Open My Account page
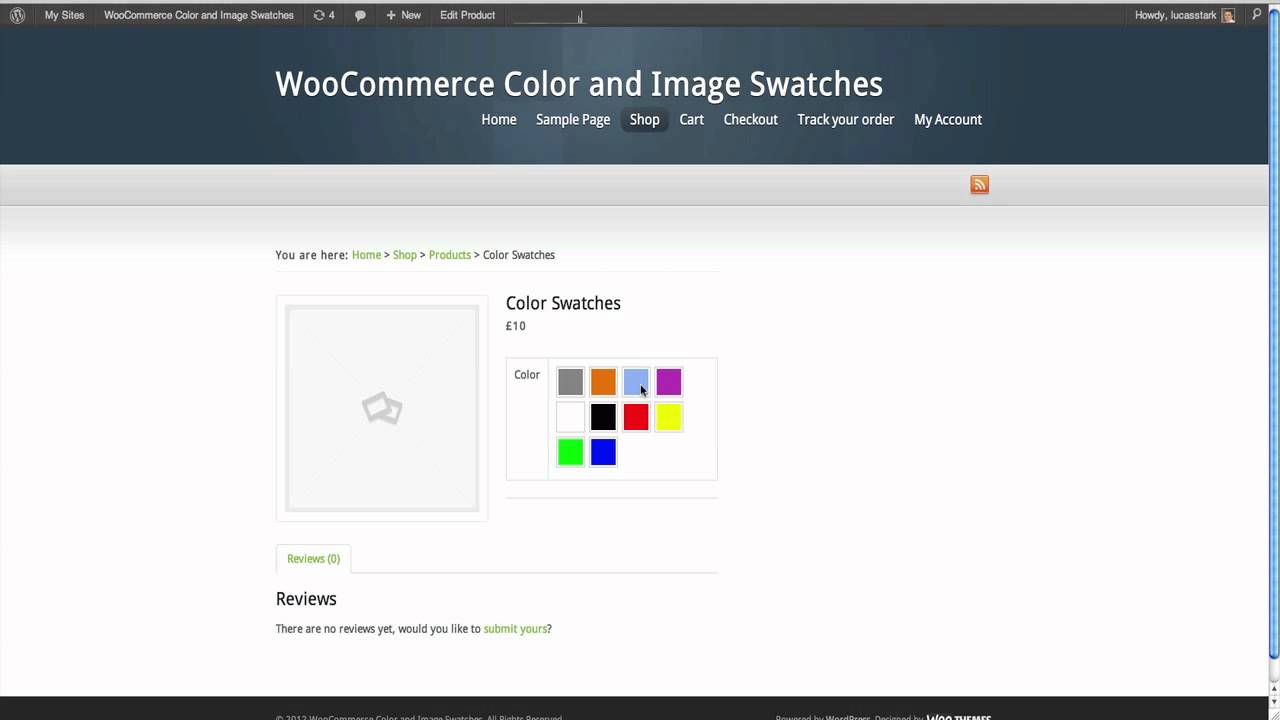 coord(948,119)
